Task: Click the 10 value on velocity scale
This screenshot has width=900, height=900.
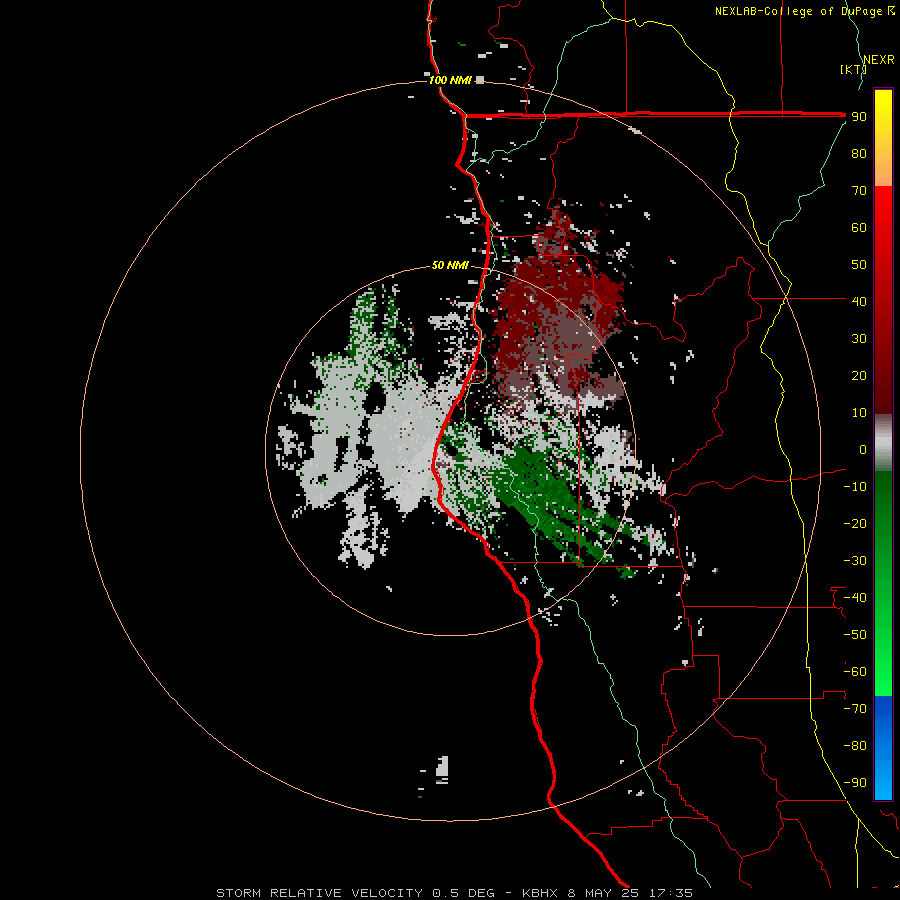Action: (x=859, y=413)
